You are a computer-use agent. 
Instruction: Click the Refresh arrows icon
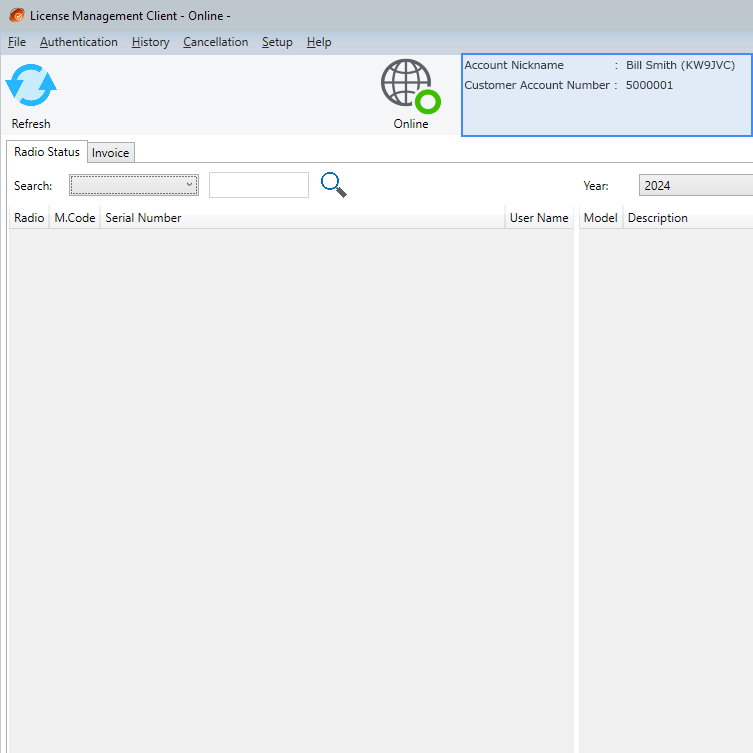31,86
